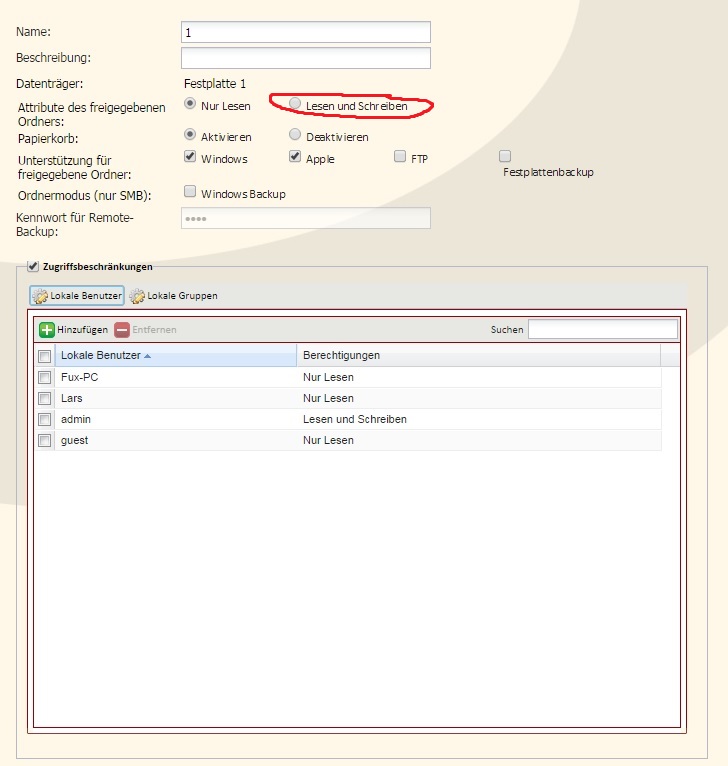Click the red minus Entfernen icon
Viewport: 728px width, 766px height.
click(x=122, y=330)
